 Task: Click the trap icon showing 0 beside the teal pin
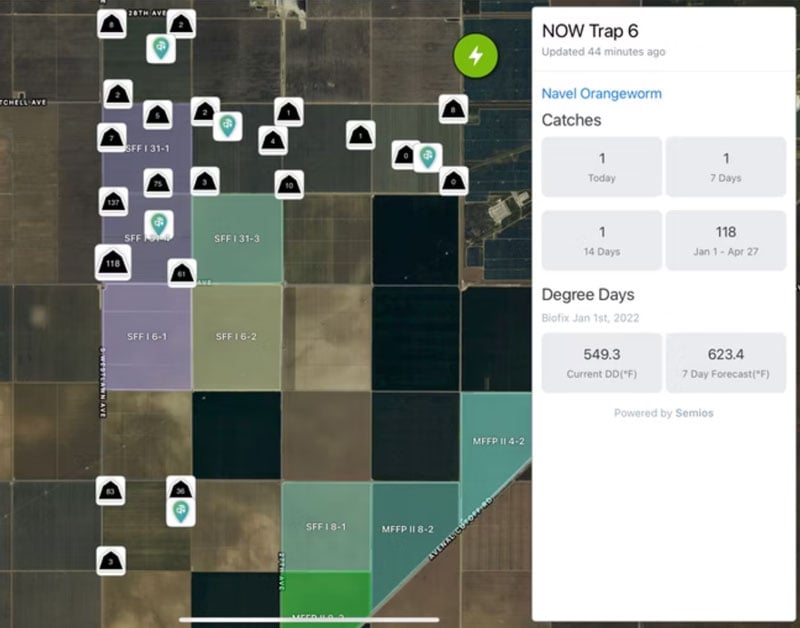coord(406,156)
